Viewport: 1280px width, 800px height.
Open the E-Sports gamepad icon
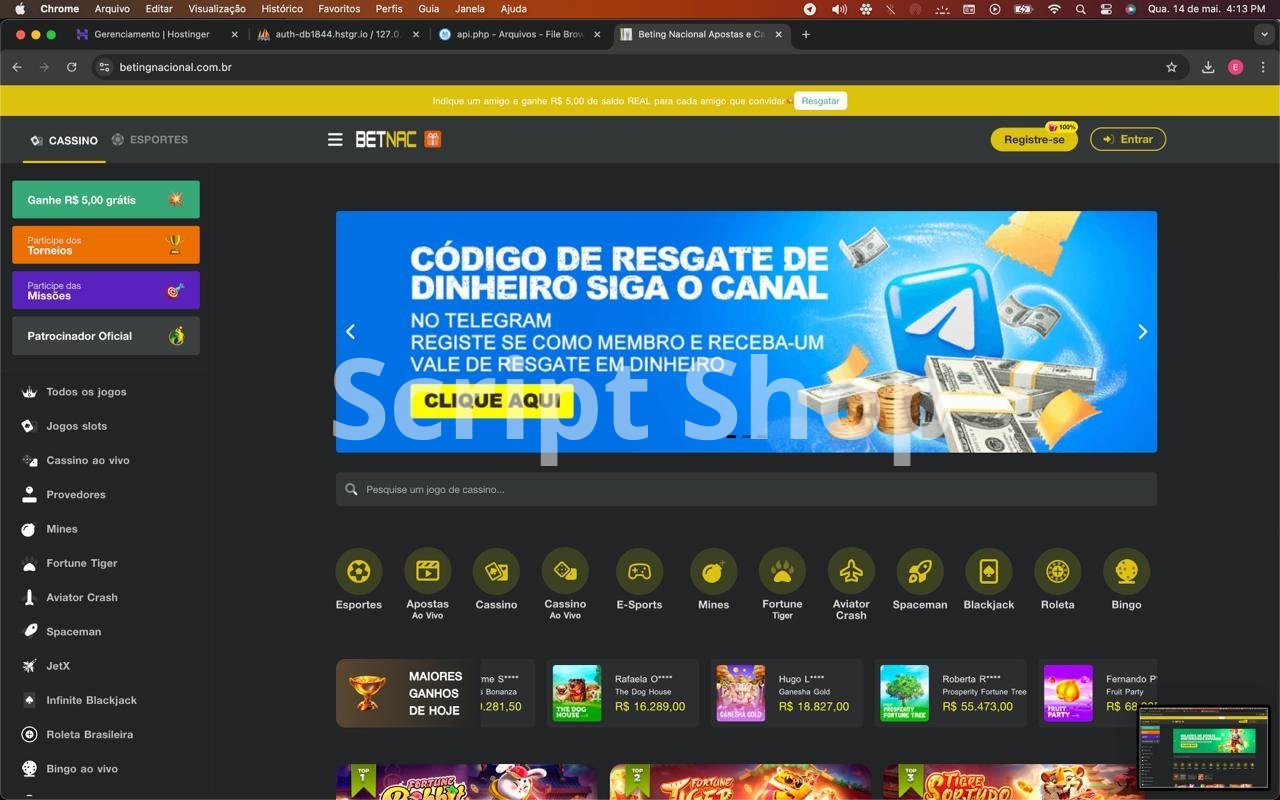pos(639,572)
